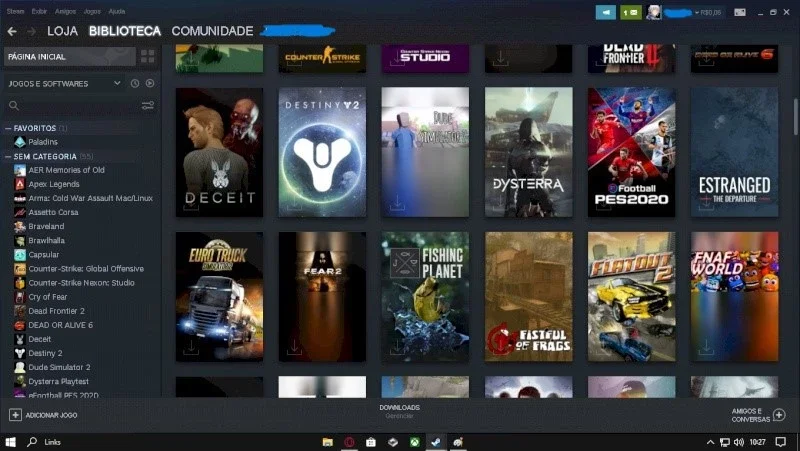Open the Amigos menu
This screenshot has width=800, height=451.
pyautogui.click(x=65, y=11)
